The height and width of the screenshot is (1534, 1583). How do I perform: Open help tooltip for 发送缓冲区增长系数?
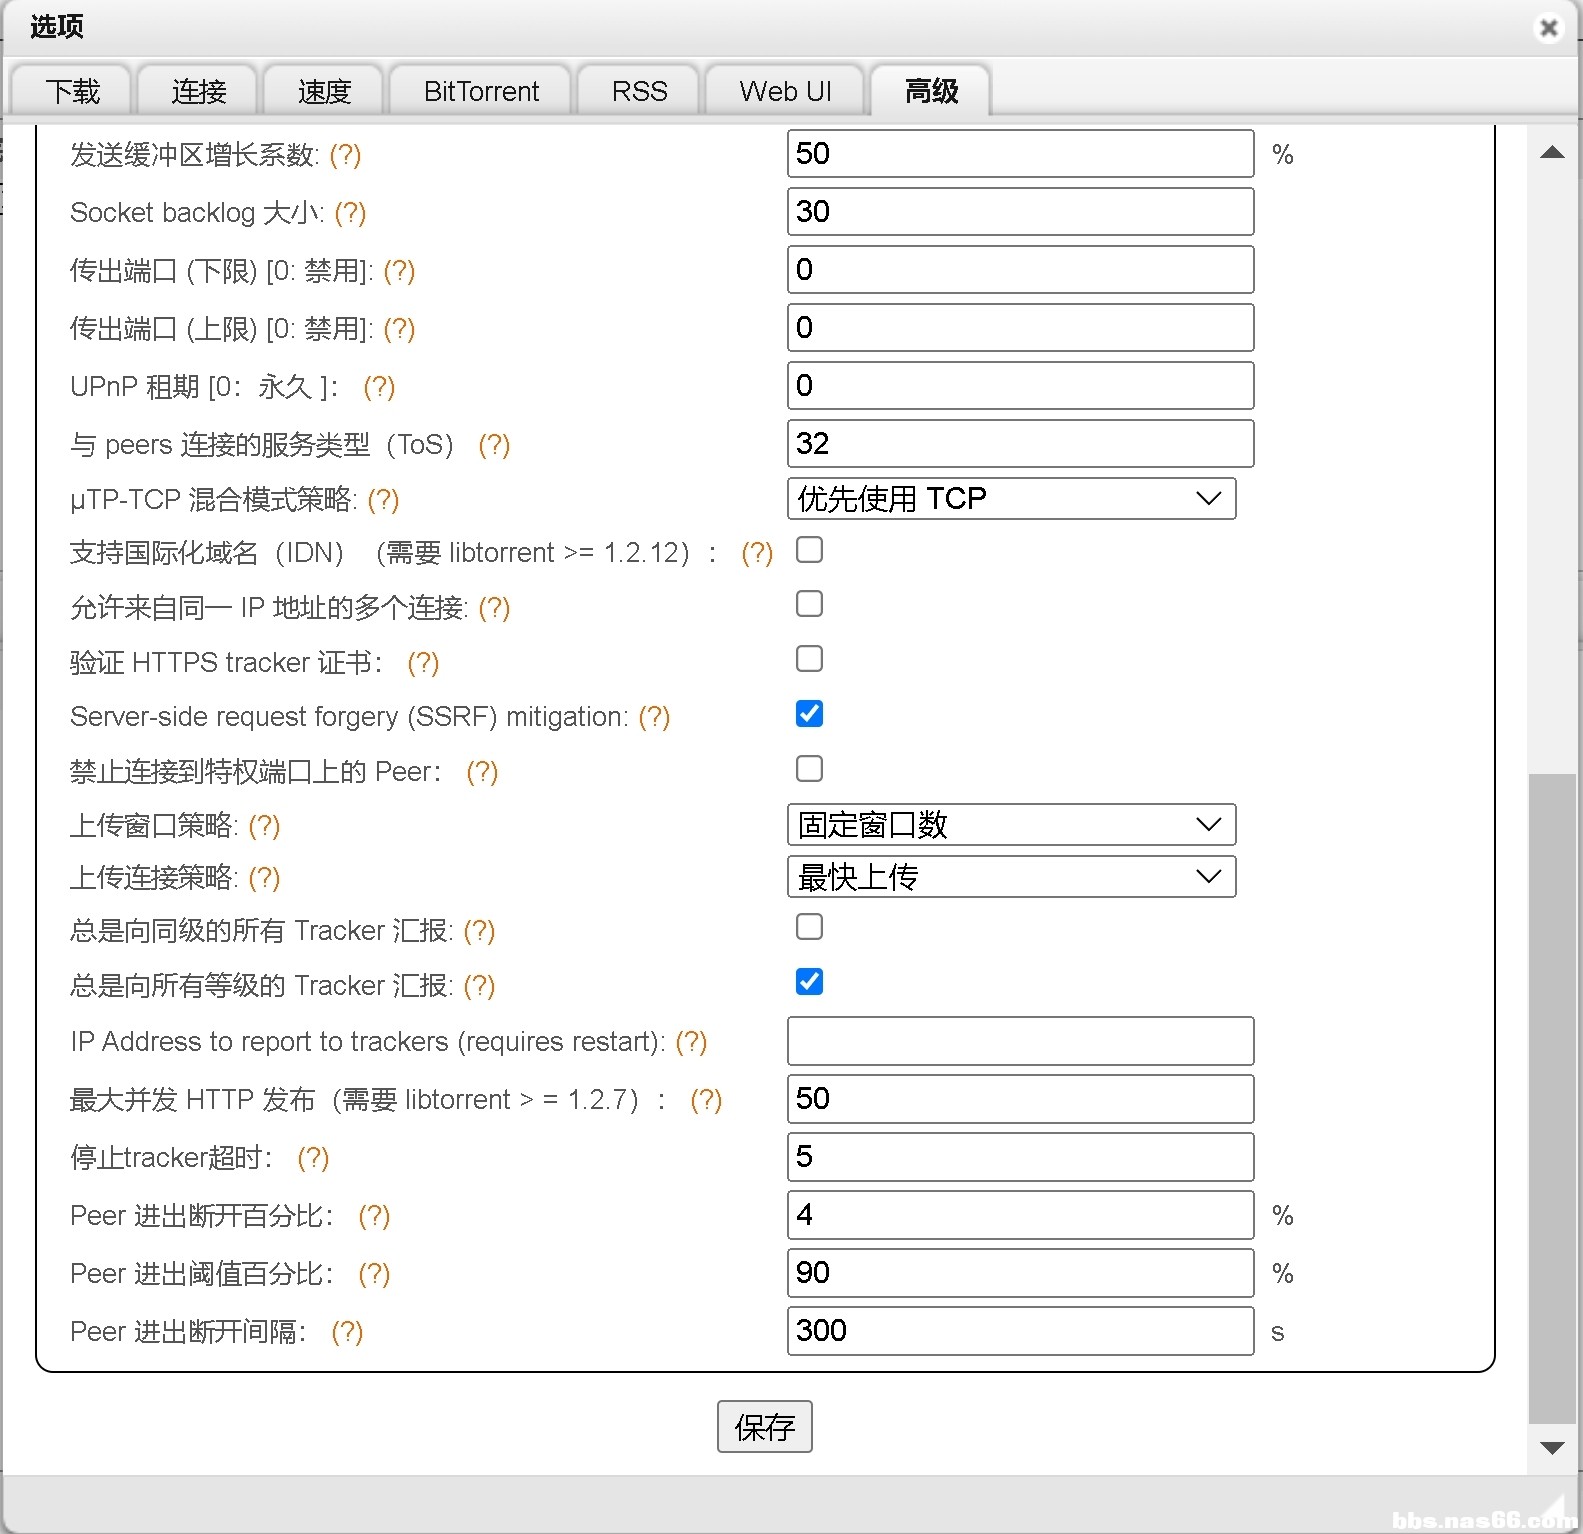345,155
